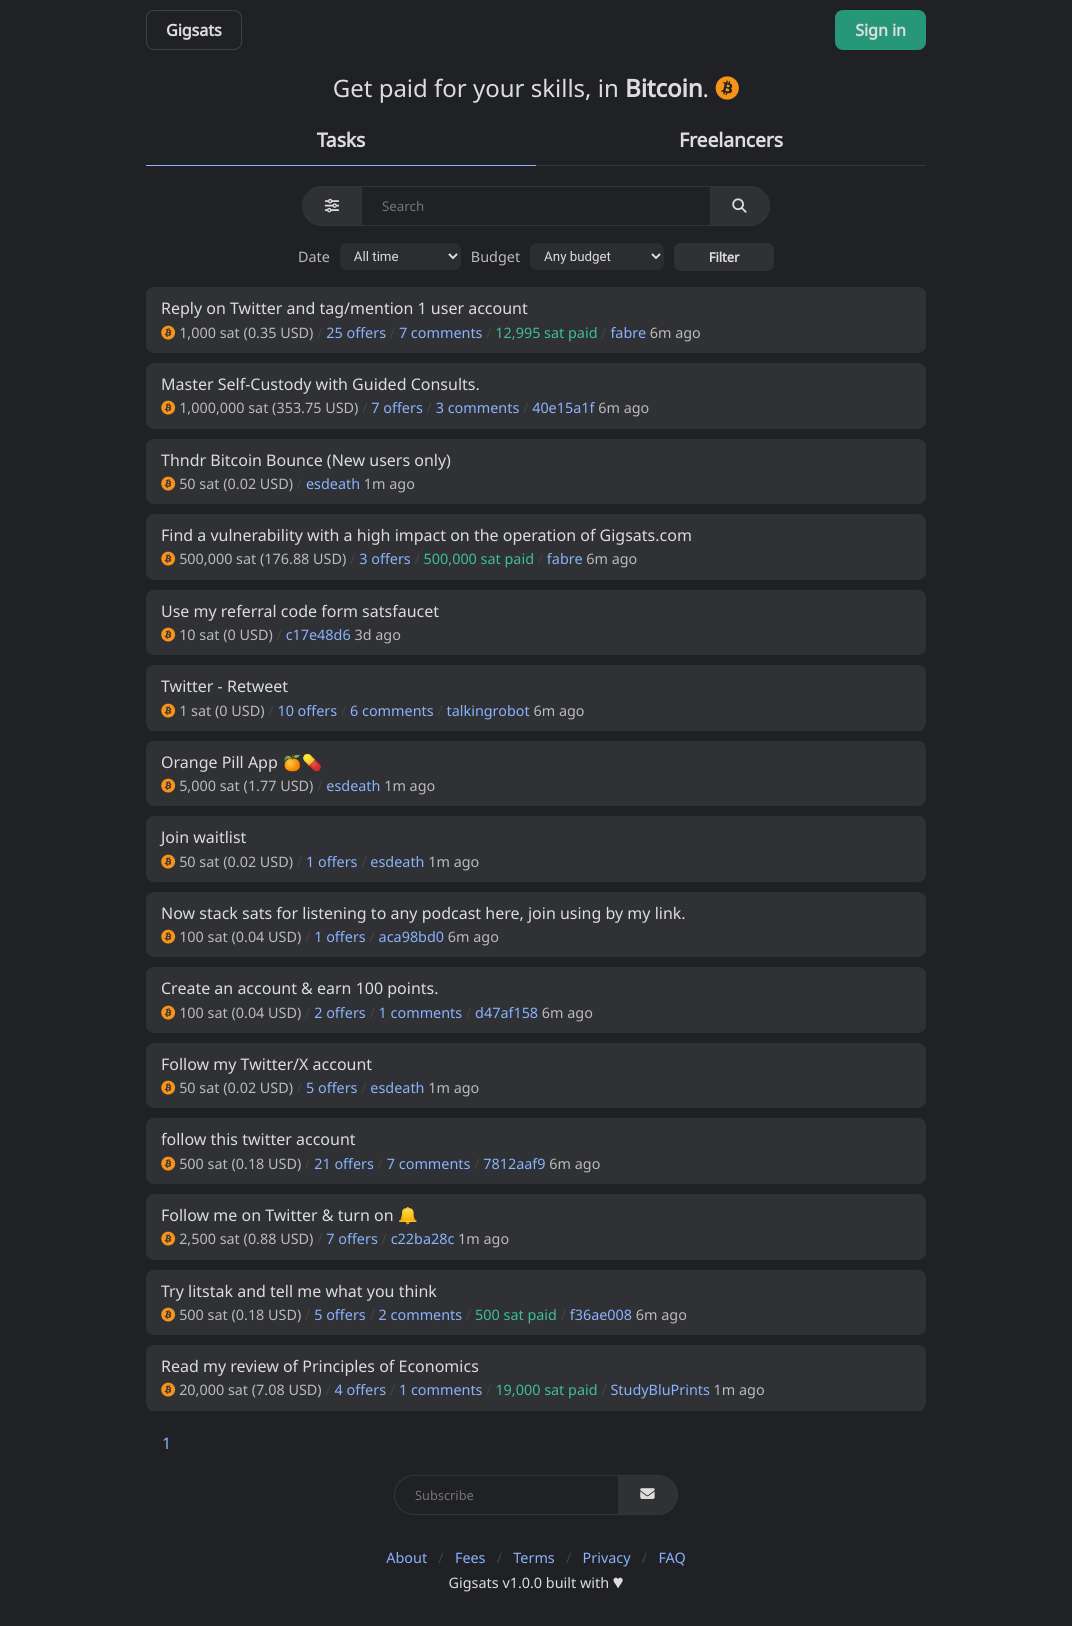This screenshot has width=1072, height=1626.
Task: Click Bitcoin coin icon beside 1,000,000 sat
Action: 168,408
